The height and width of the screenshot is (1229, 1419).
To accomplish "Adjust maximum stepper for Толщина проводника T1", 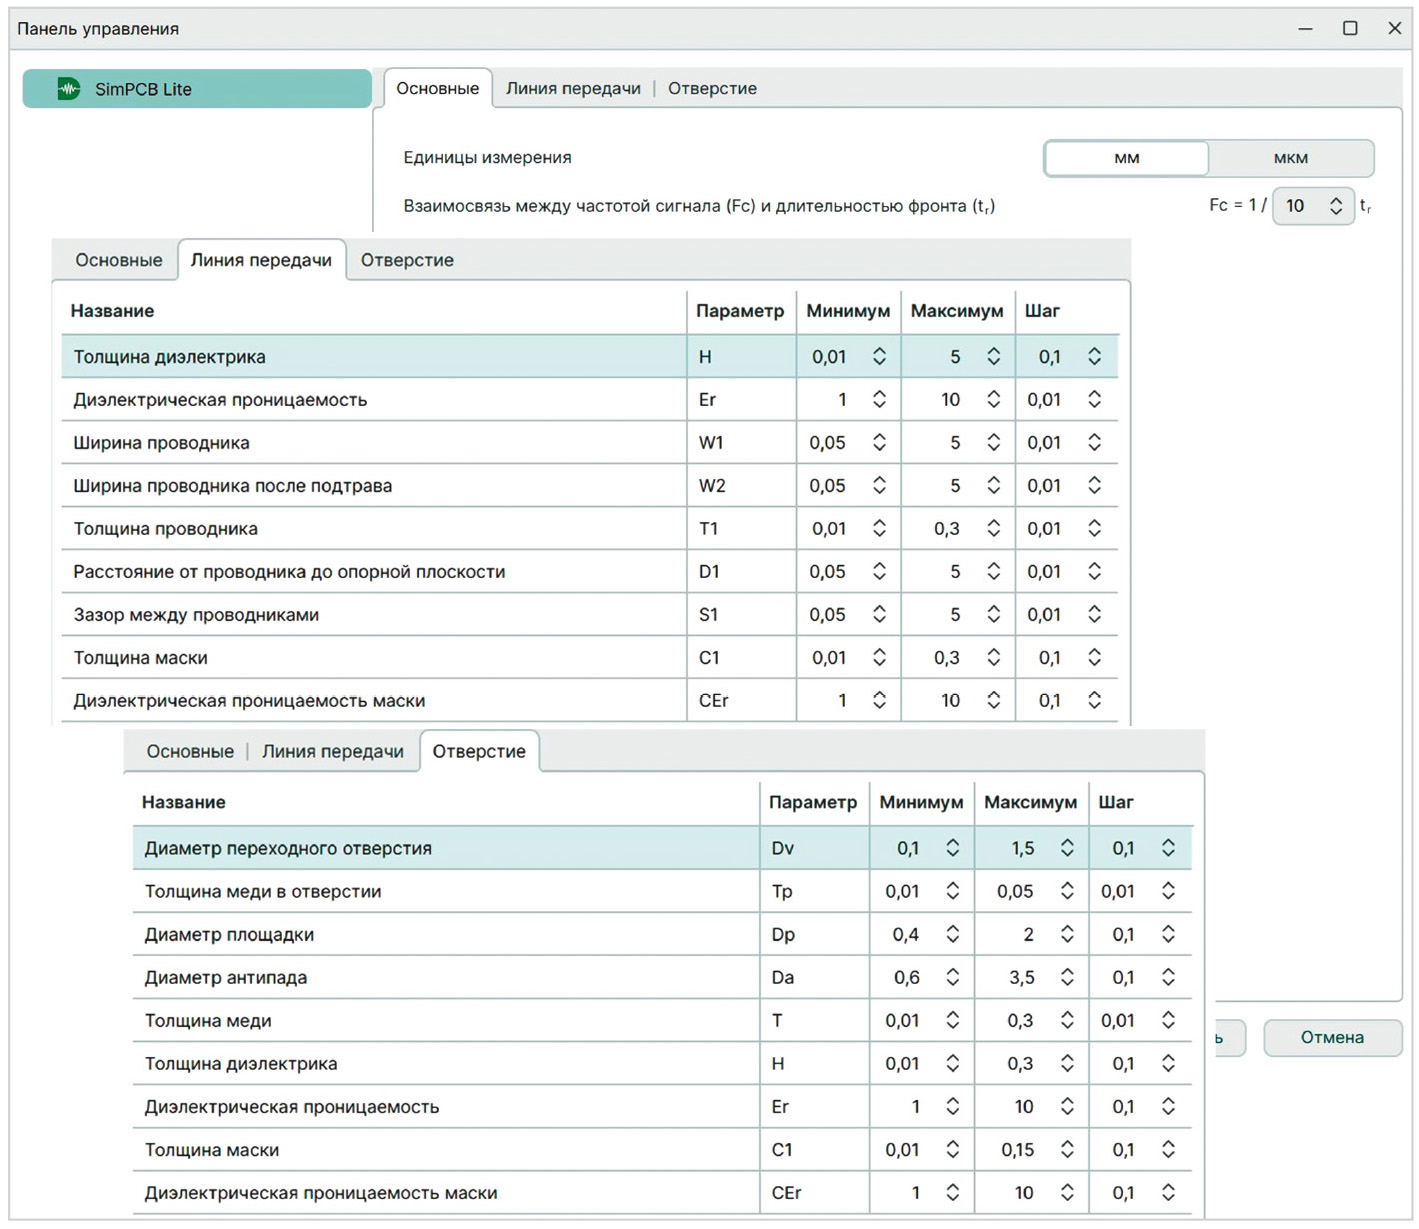I will coord(993,528).
